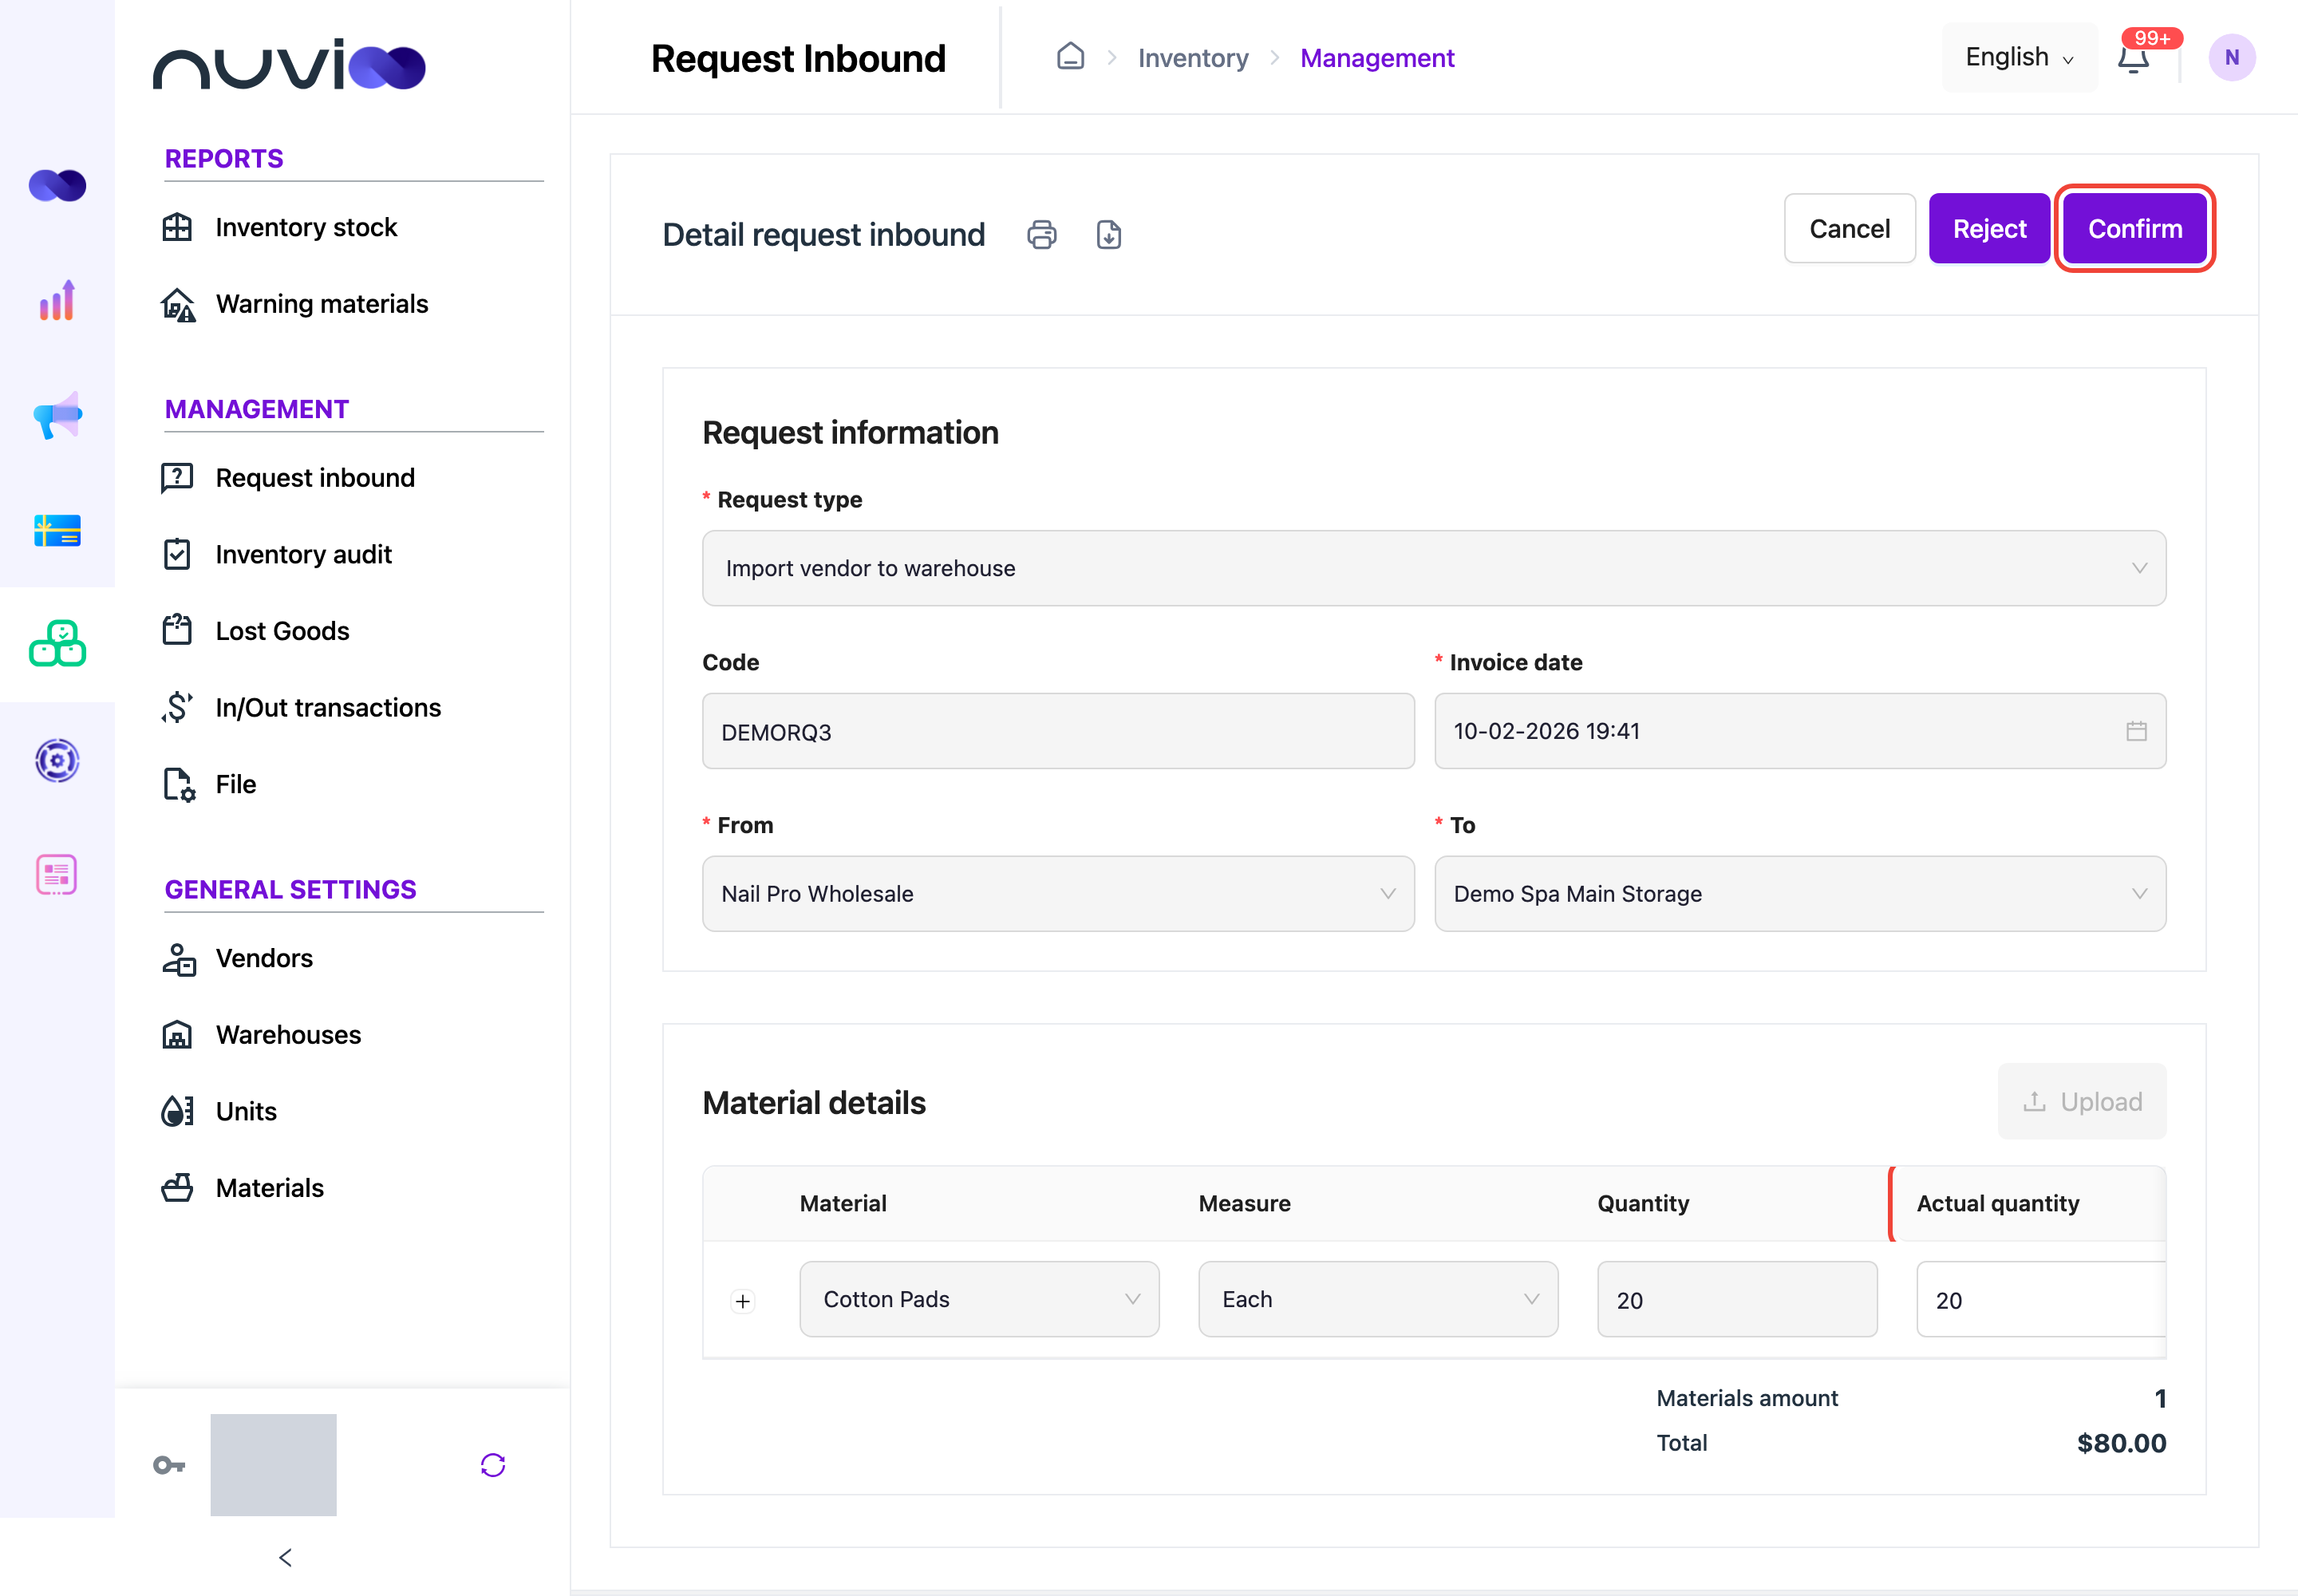
Task: Click the Inventory breadcrumb link
Action: pos(1192,58)
